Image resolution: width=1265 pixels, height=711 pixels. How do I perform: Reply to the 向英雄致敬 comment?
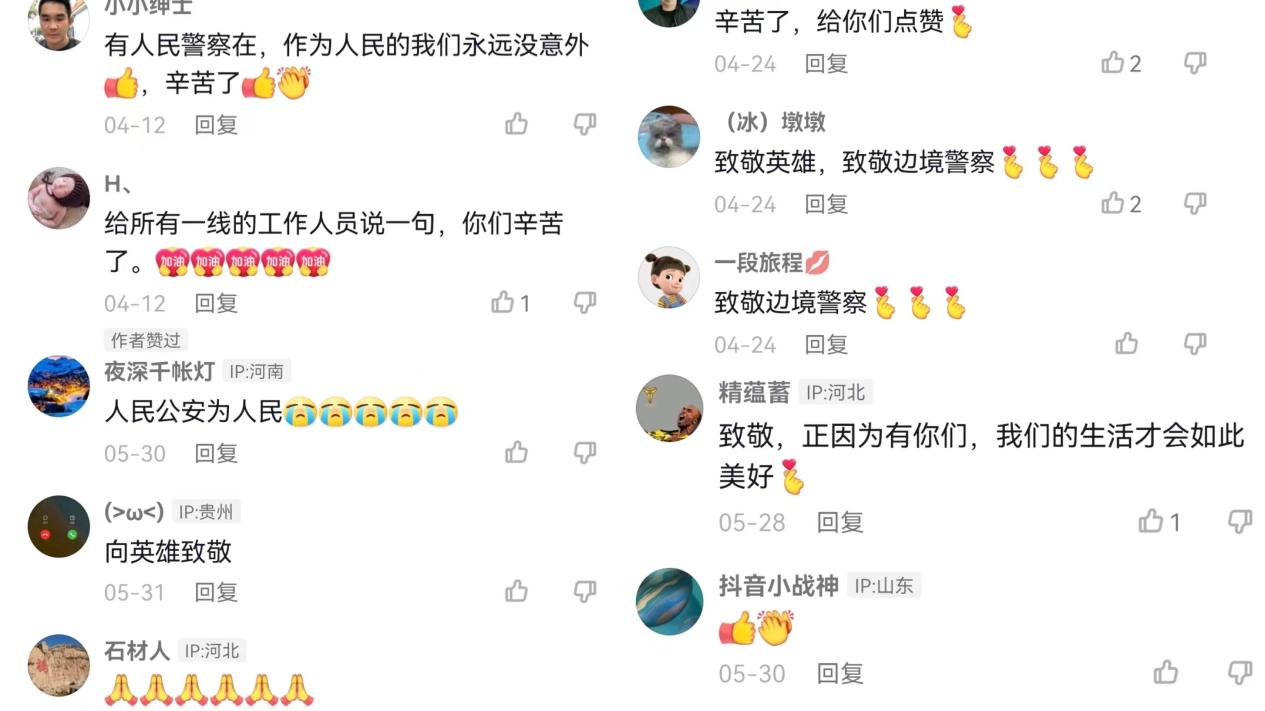(x=216, y=592)
